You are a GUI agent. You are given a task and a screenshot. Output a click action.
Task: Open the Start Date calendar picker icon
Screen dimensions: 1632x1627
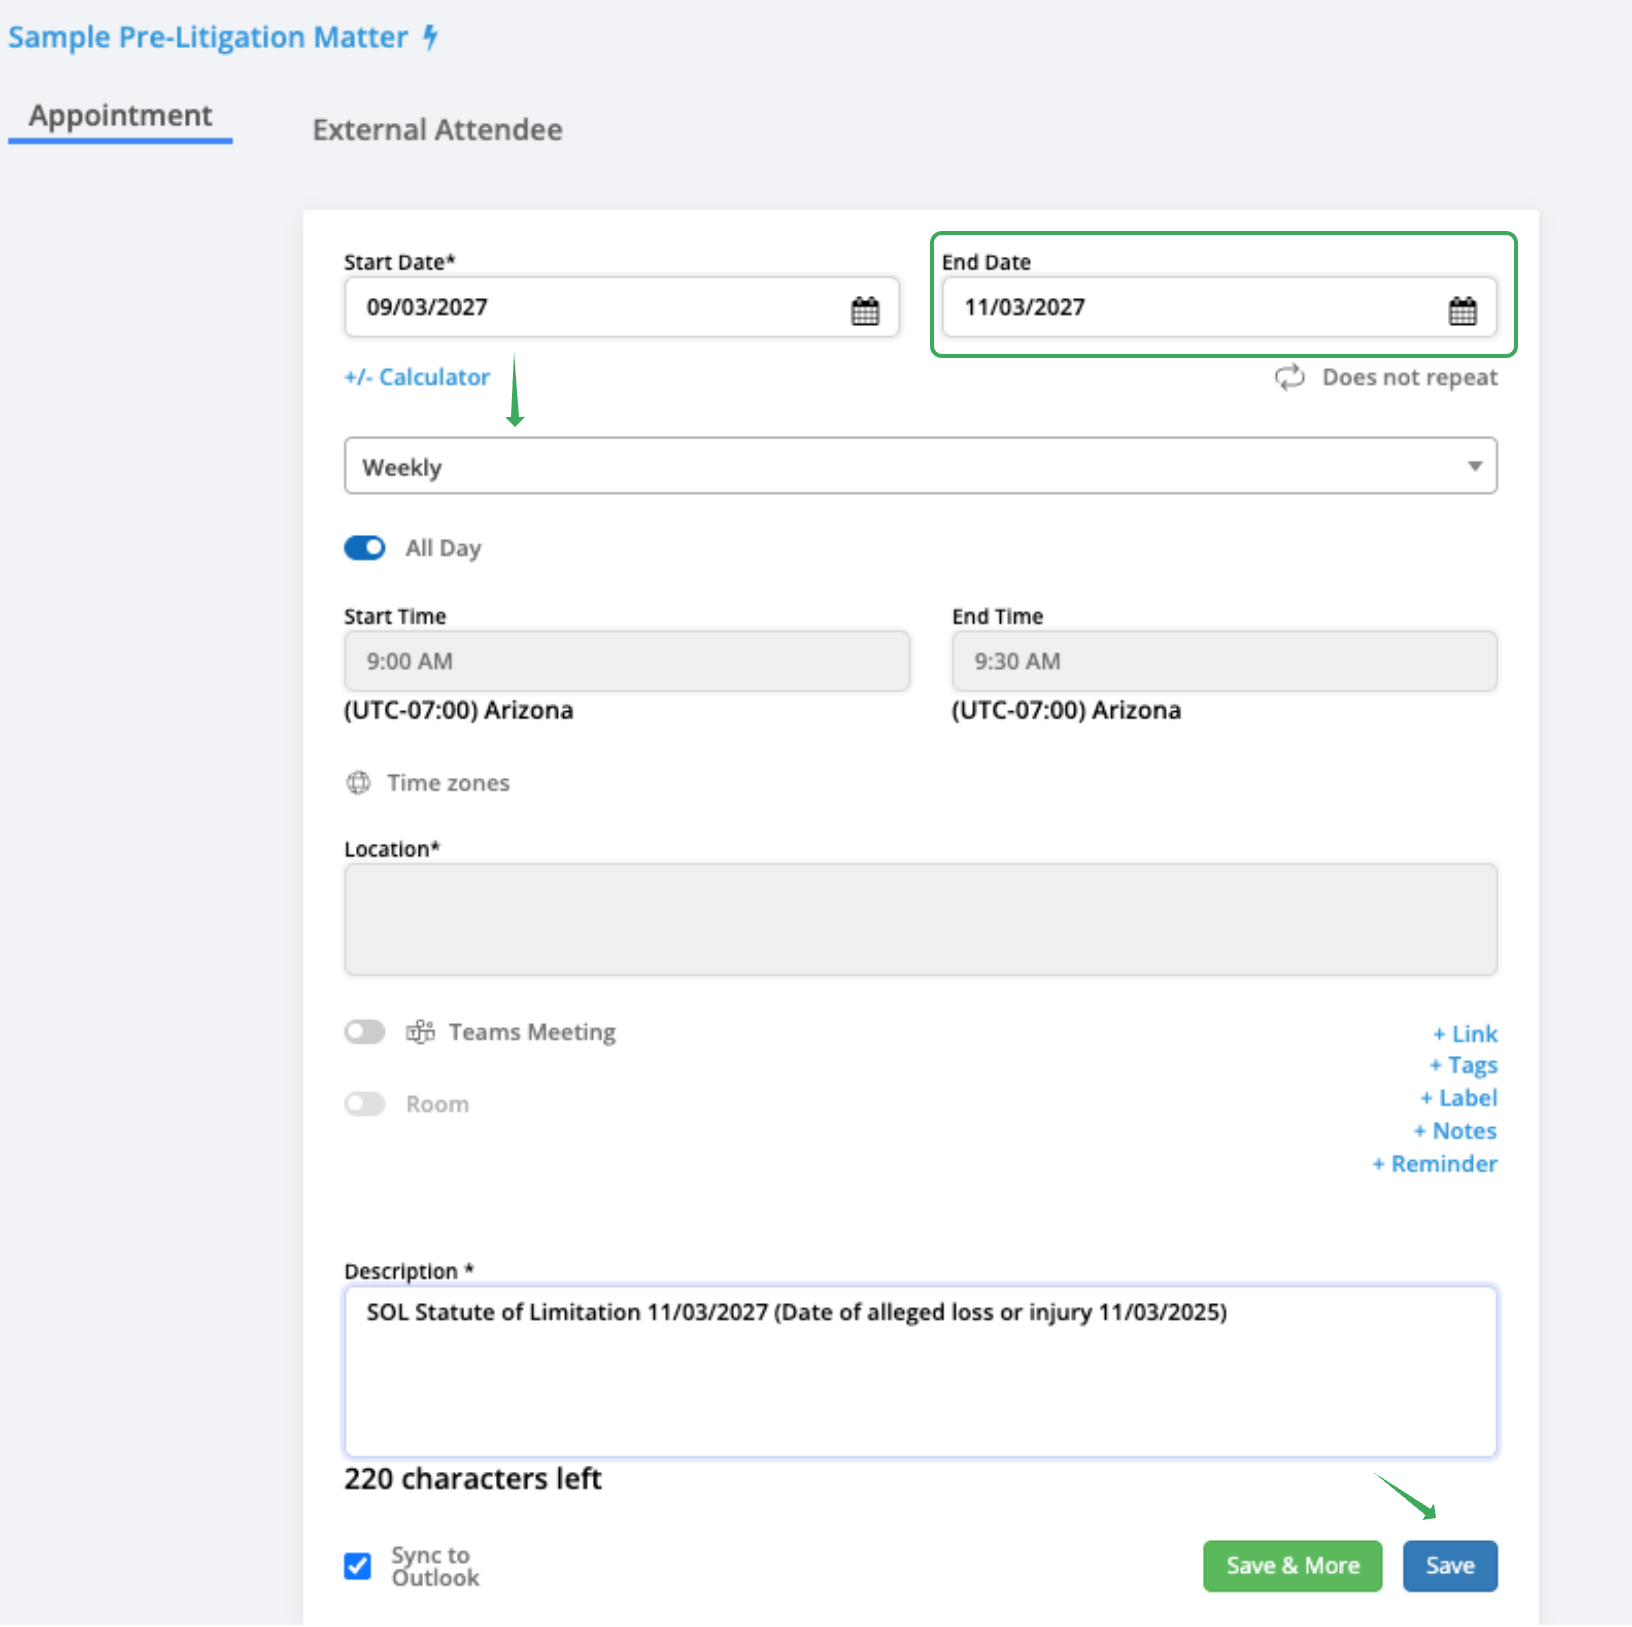coord(865,311)
